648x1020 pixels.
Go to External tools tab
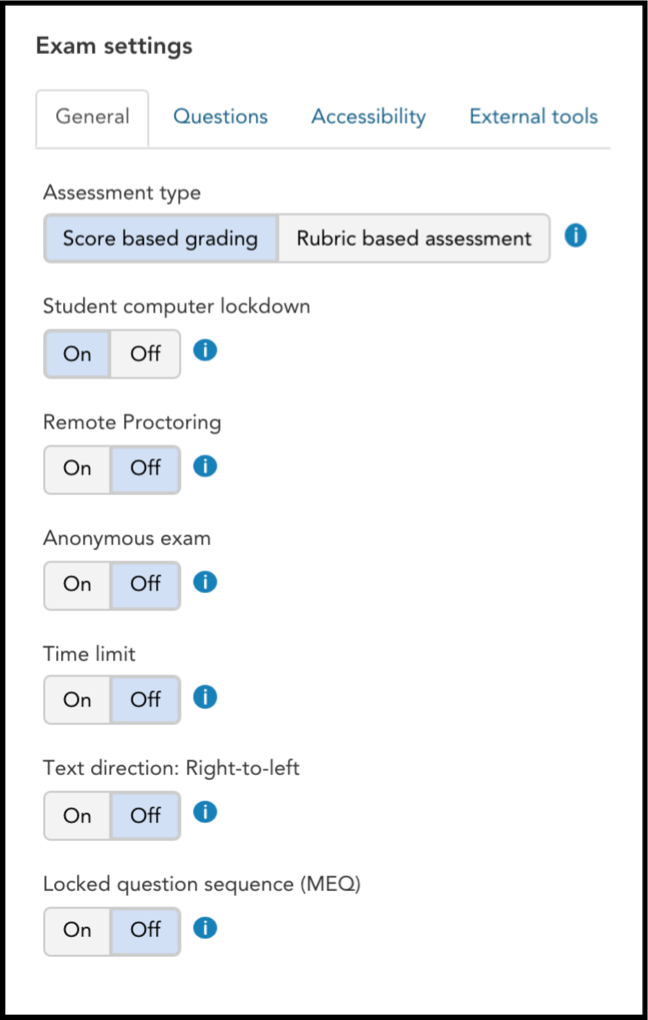pos(533,116)
